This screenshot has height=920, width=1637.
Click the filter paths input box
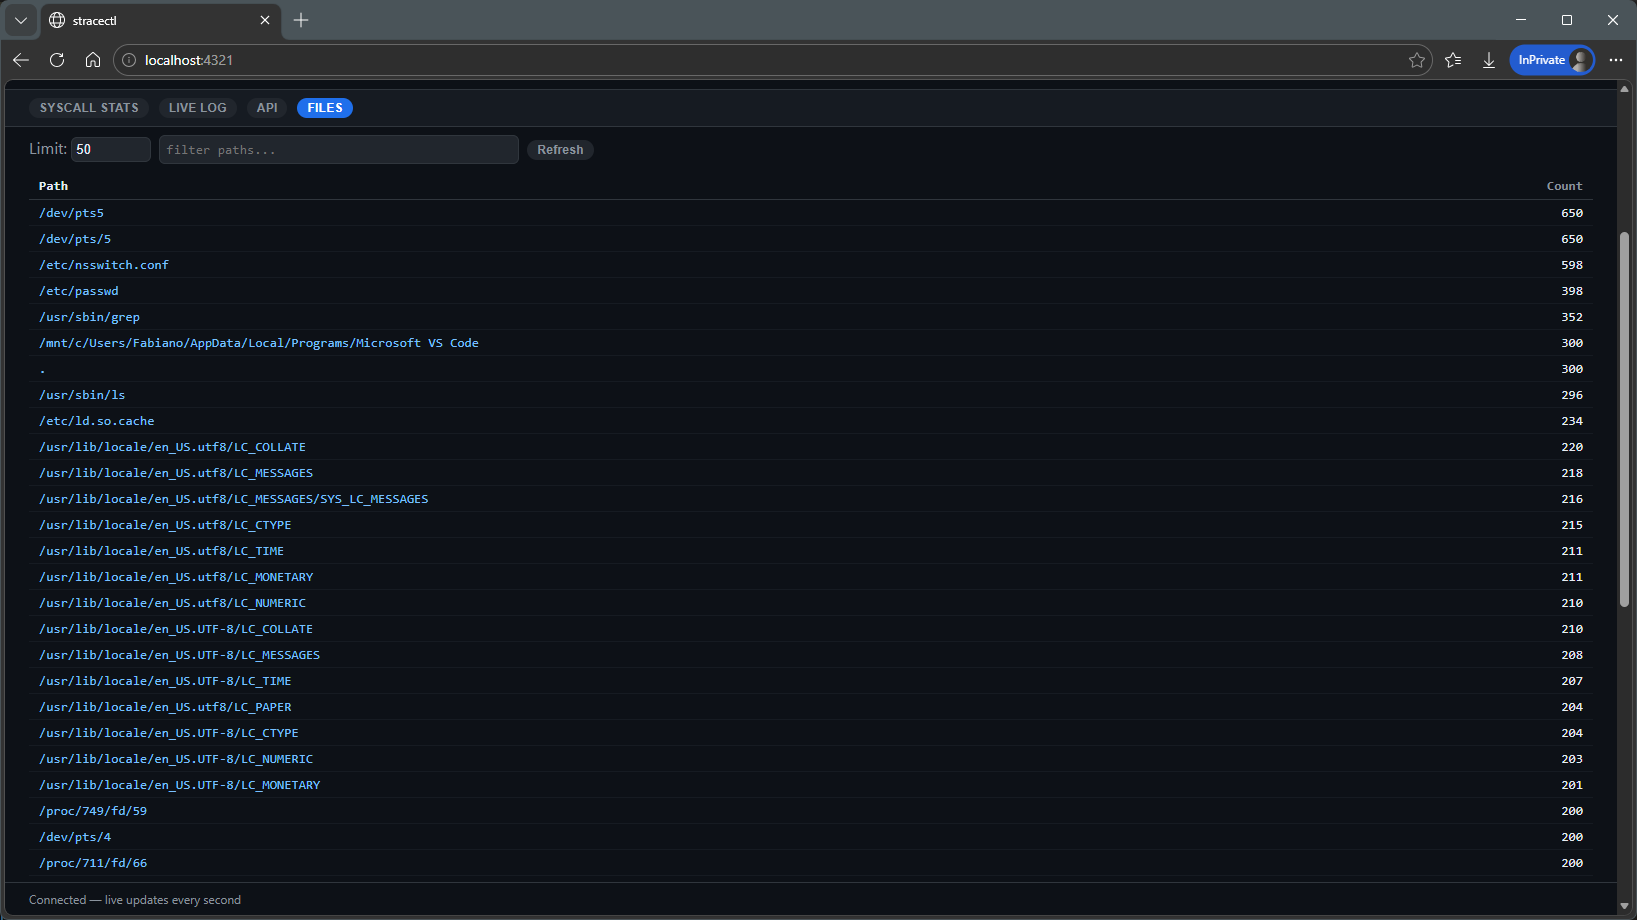338,150
